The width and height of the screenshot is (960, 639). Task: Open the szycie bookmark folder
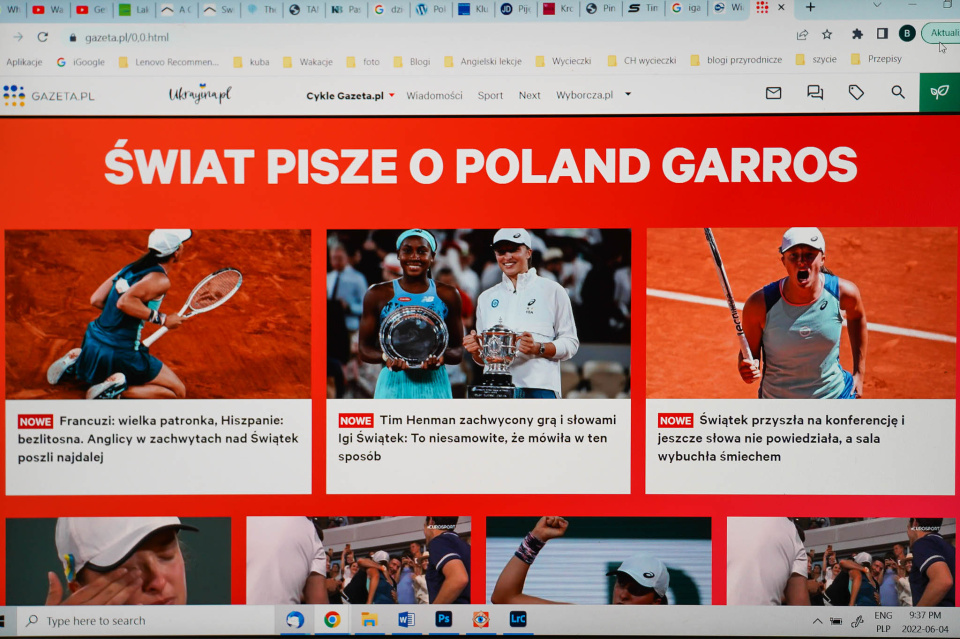[x=816, y=59]
